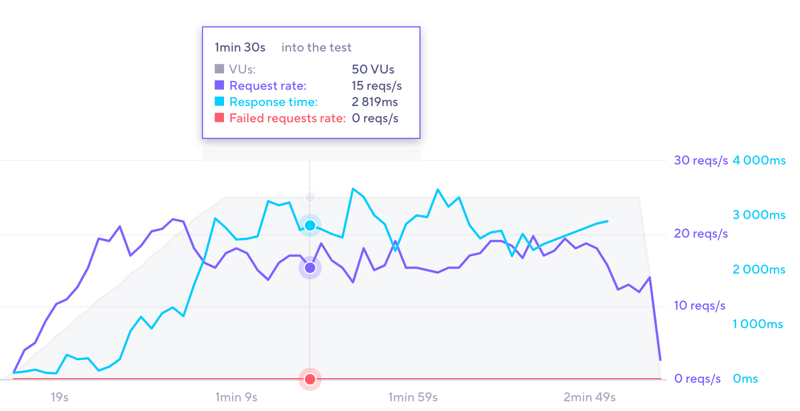Click the 19s x-axis label
Image resolution: width=800 pixels, height=411 pixels.
[x=60, y=398]
